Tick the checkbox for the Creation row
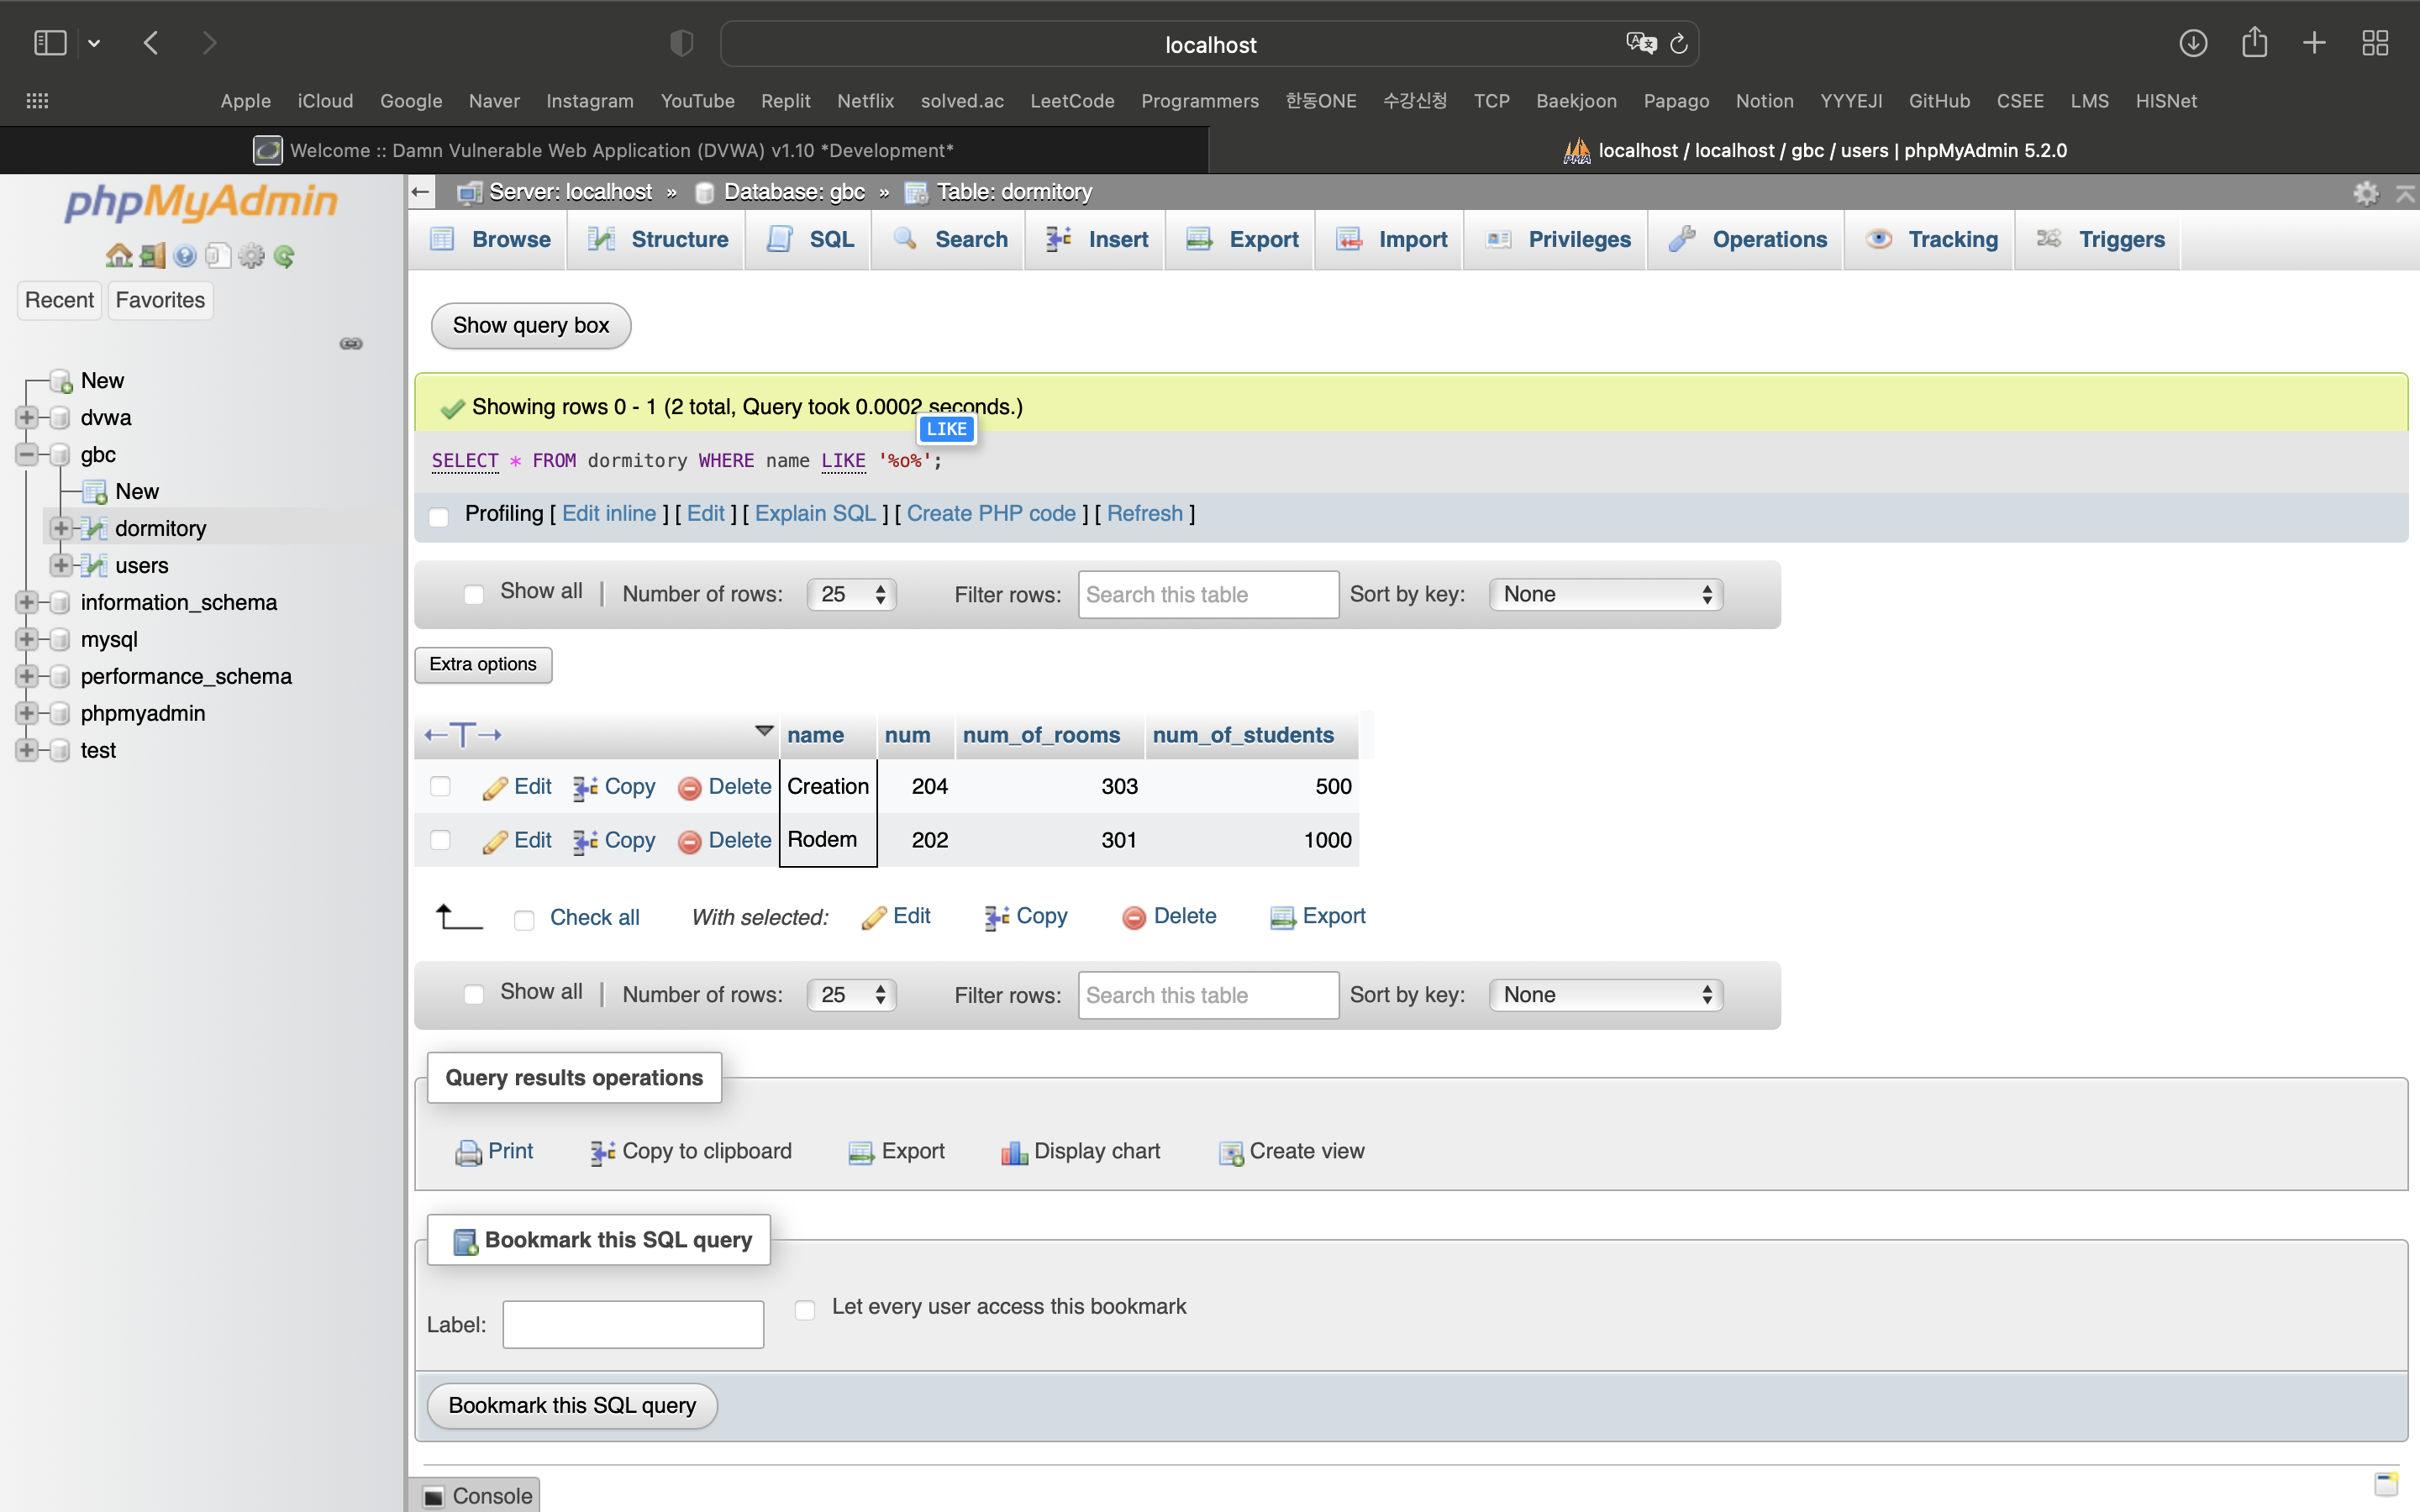 [x=440, y=786]
